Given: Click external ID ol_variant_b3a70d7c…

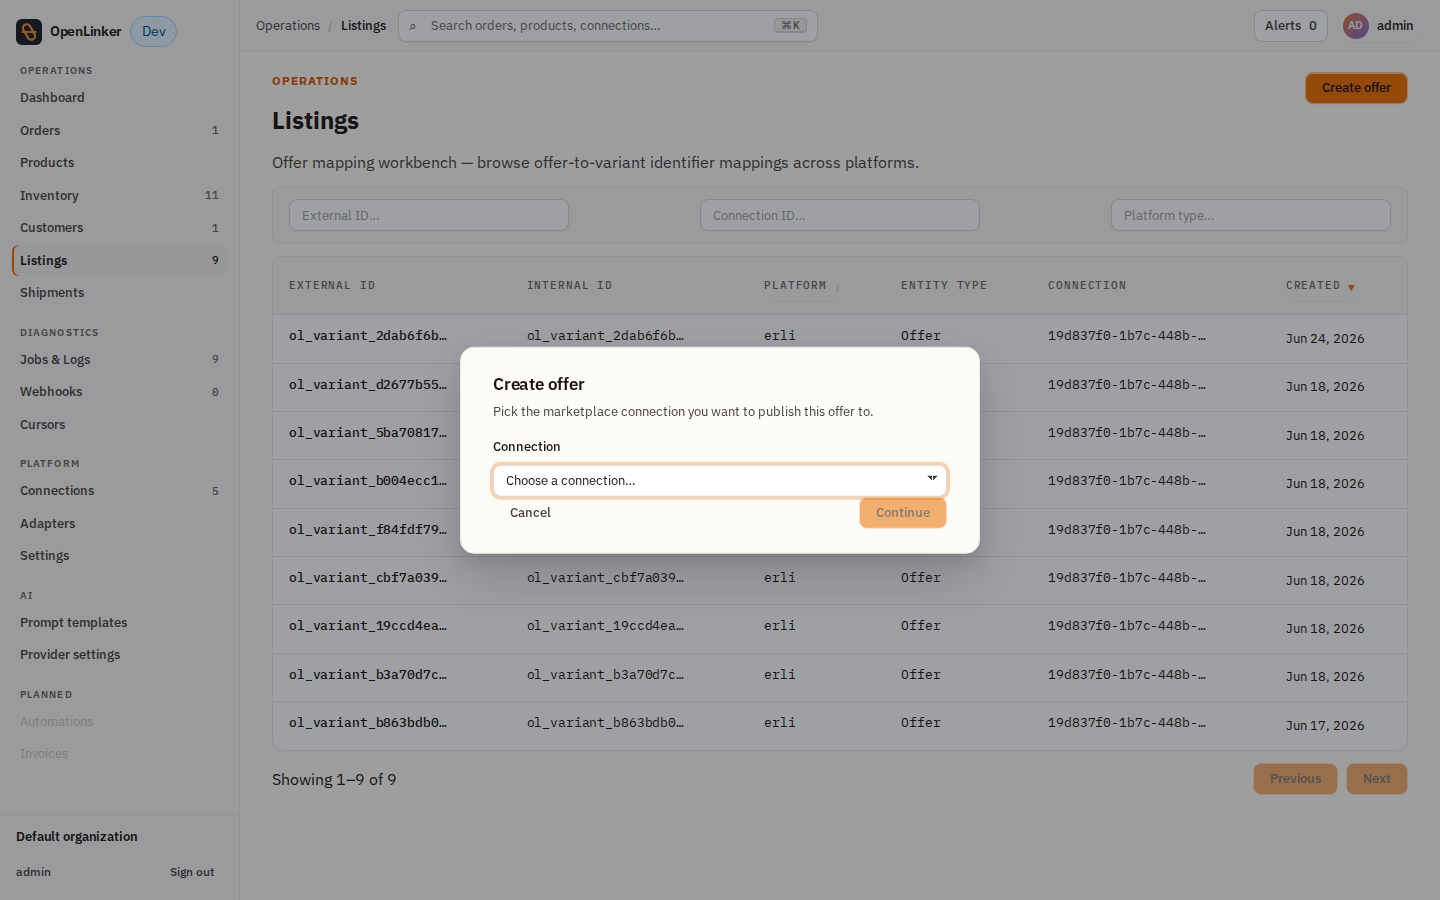Looking at the screenshot, I should [368, 675].
